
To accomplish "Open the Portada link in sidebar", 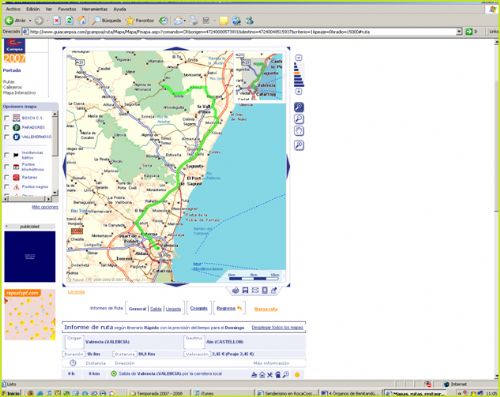I will pos(12,70).
